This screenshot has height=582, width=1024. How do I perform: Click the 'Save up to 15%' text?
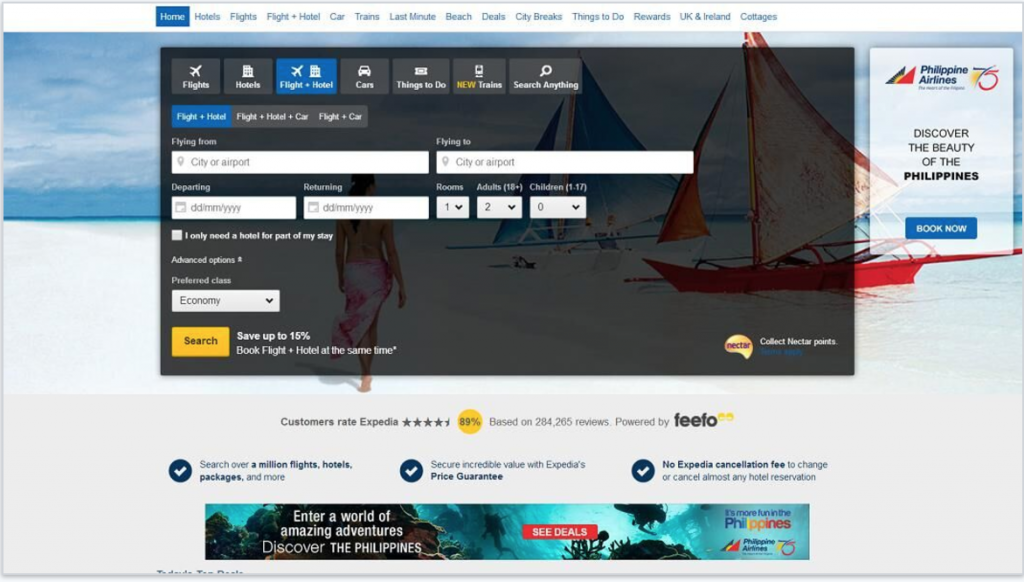click(x=273, y=336)
